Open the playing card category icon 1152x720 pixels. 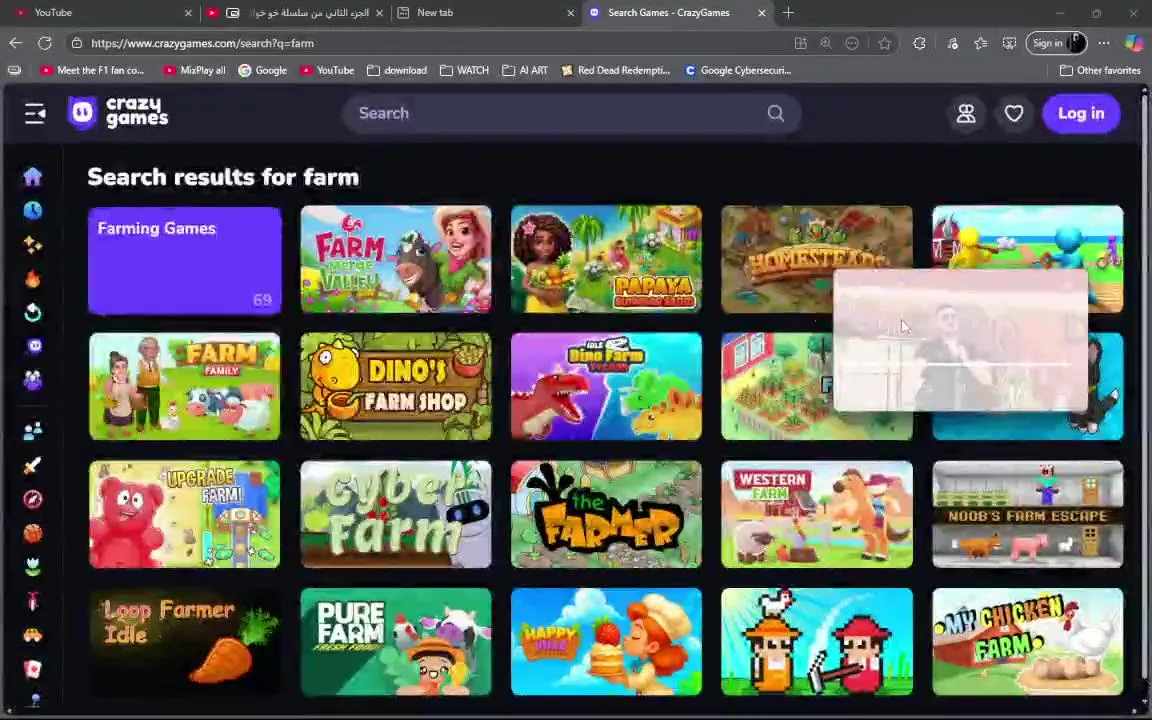point(32,669)
